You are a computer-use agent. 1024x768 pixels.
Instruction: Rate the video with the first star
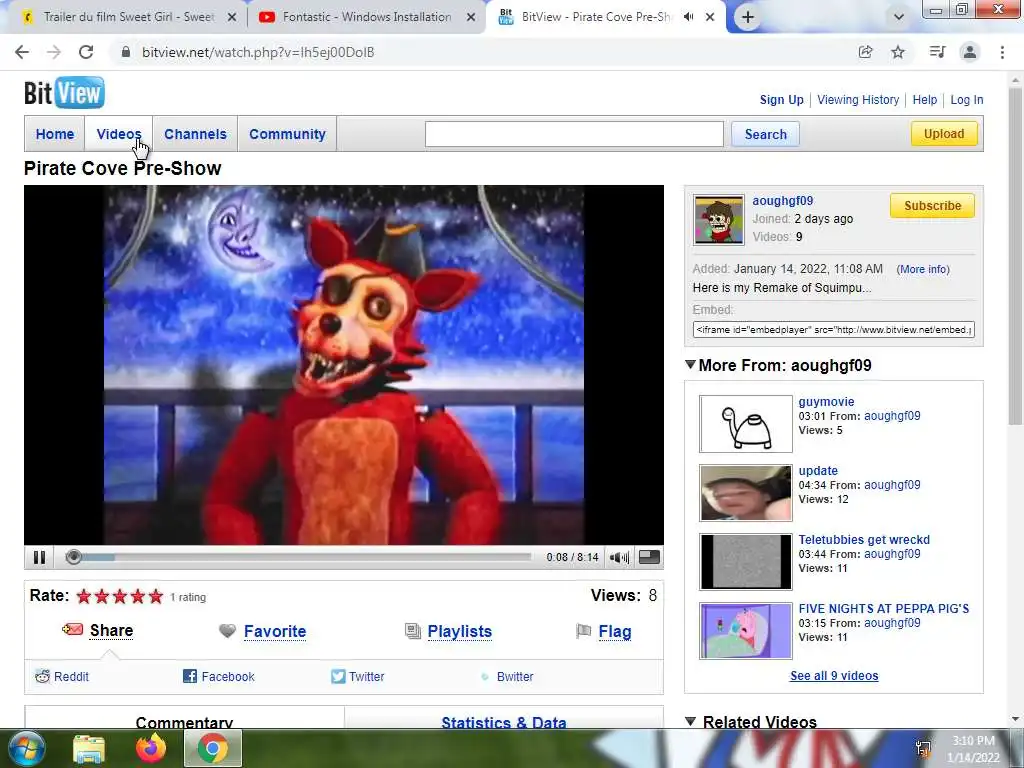pos(84,596)
